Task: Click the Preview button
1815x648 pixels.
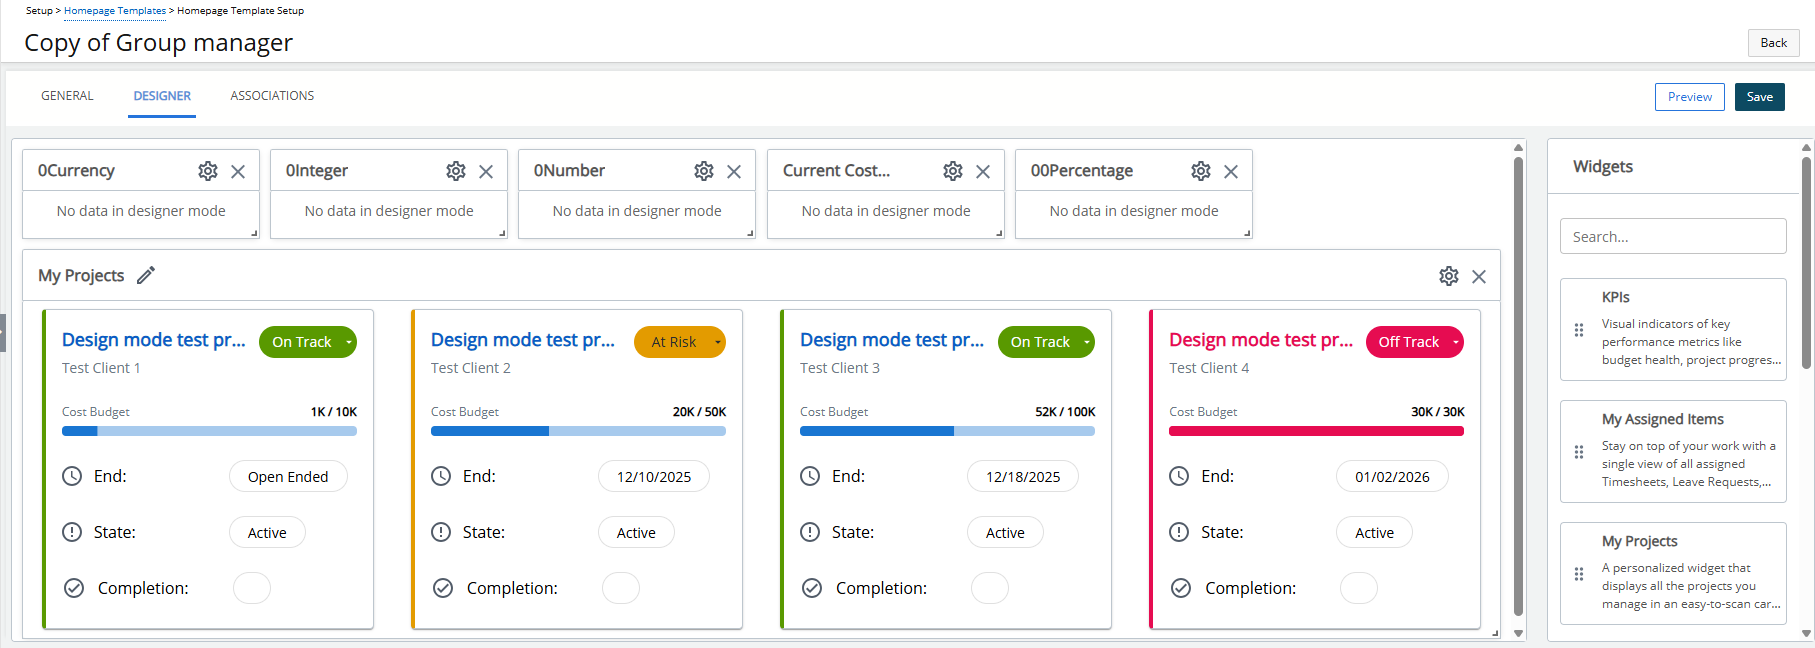Action: (x=1689, y=97)
